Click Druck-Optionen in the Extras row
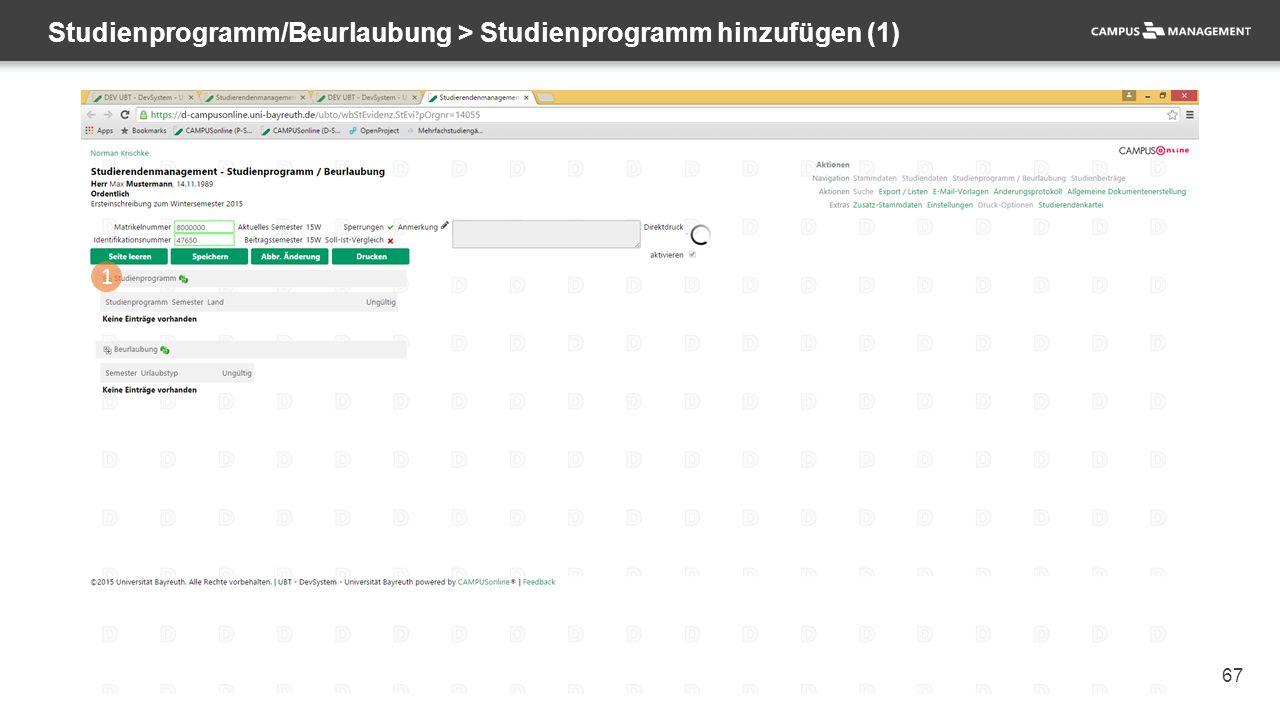Screen dimensions: 1280x720 (x=1005, y=205)
